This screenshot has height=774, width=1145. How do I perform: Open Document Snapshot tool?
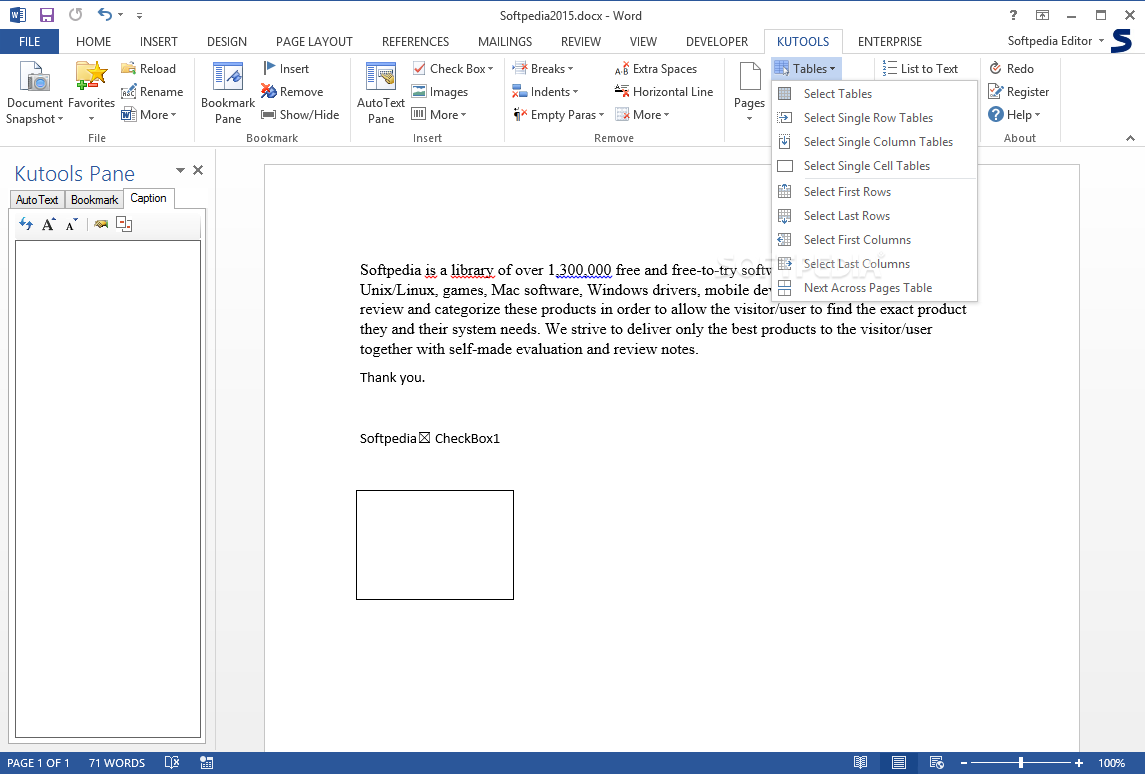point(34,93)
